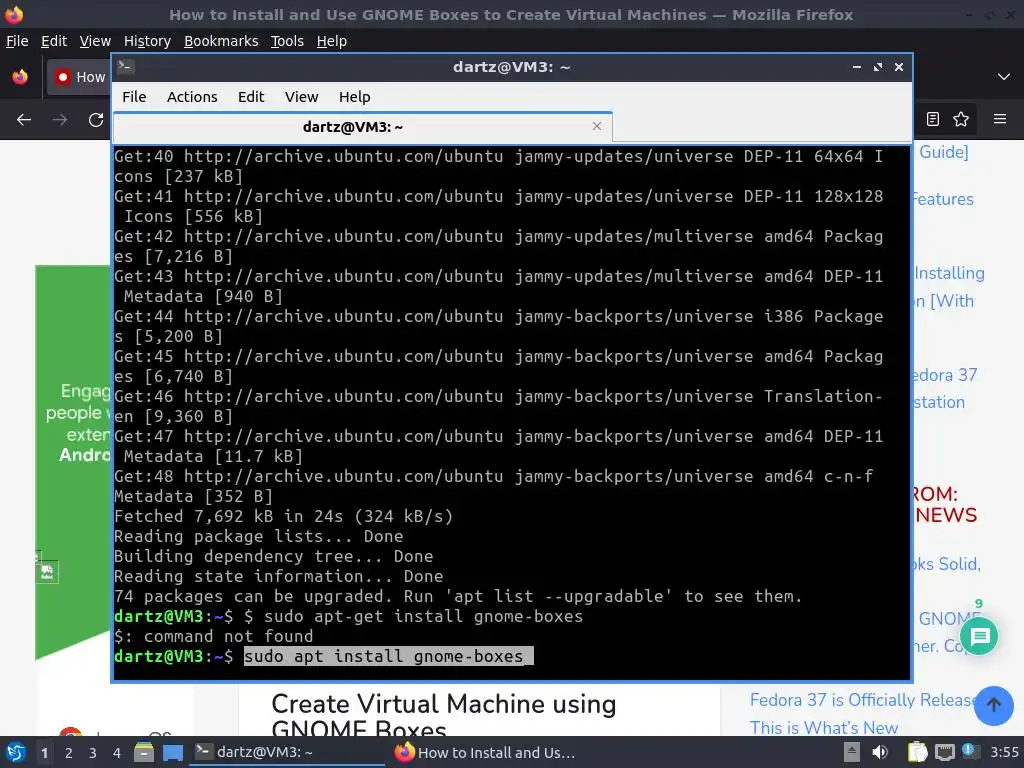Select the 'How' Firefox browser tab
This screenshot has height=768, width=1024.
click(x=79, y=77)
